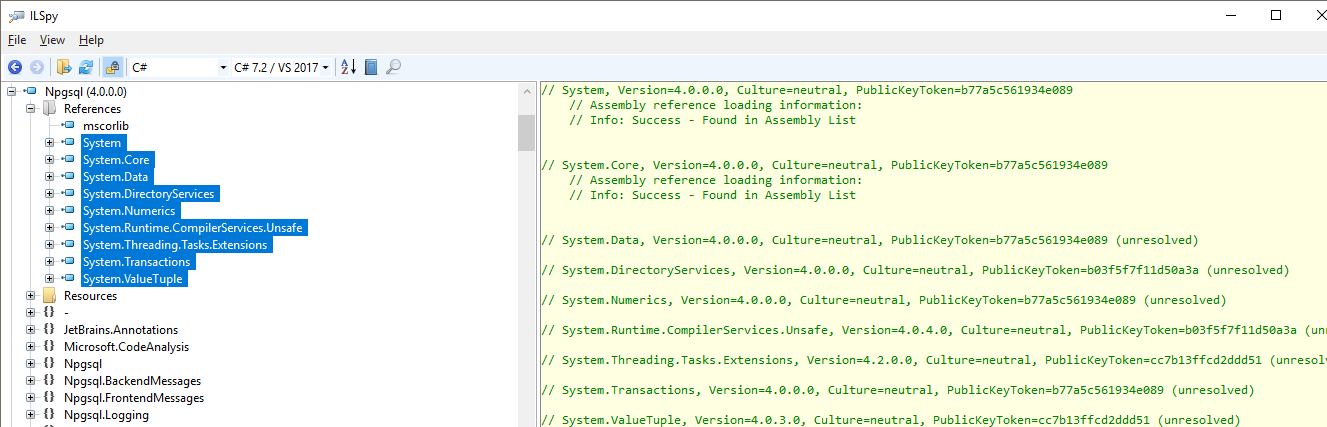Click the Npgsql assembly icon
This screenshot has width=1327, height=427.
[31, 92]
